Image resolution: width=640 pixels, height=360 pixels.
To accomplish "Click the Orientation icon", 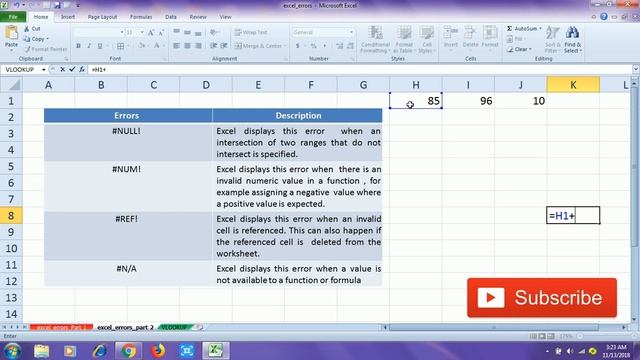I will [214, 32].
